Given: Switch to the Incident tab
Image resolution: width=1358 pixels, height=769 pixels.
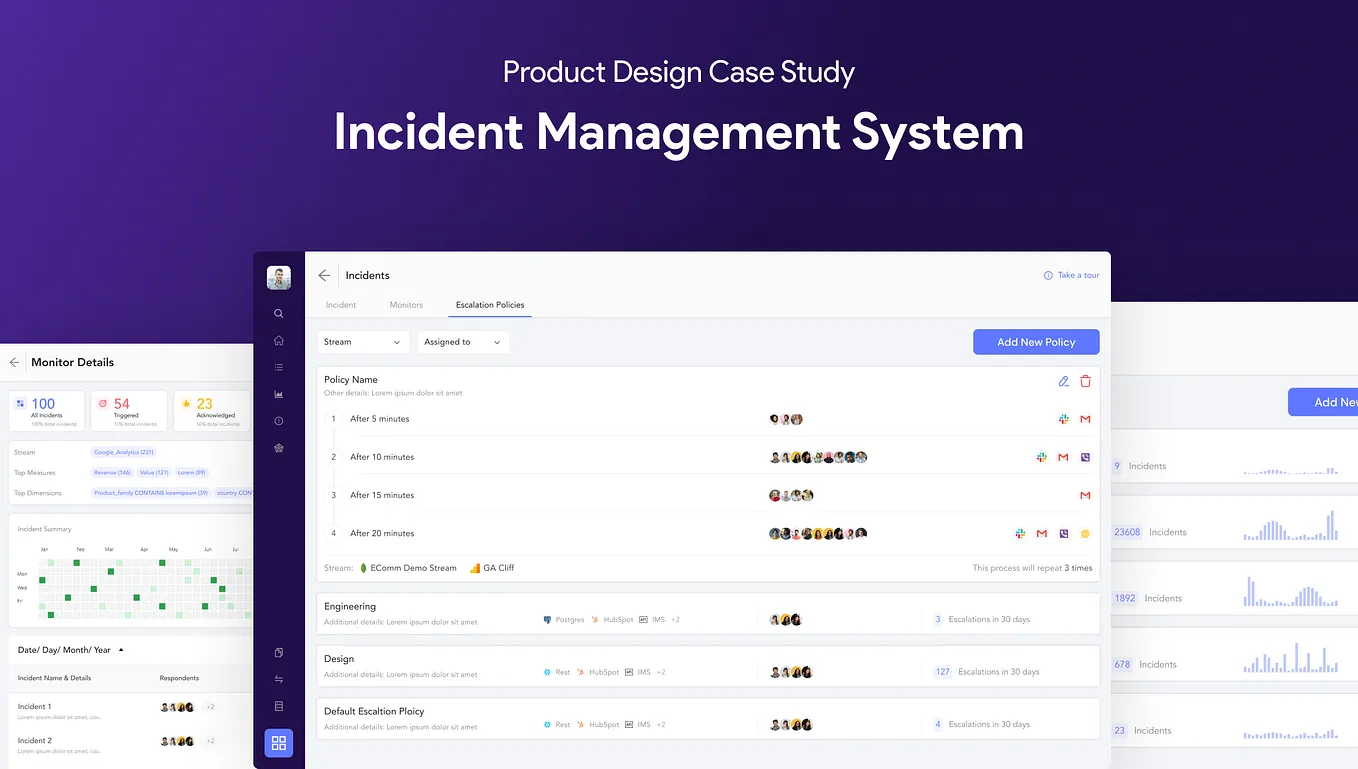Looking at the screenshot, I should 341,305.
